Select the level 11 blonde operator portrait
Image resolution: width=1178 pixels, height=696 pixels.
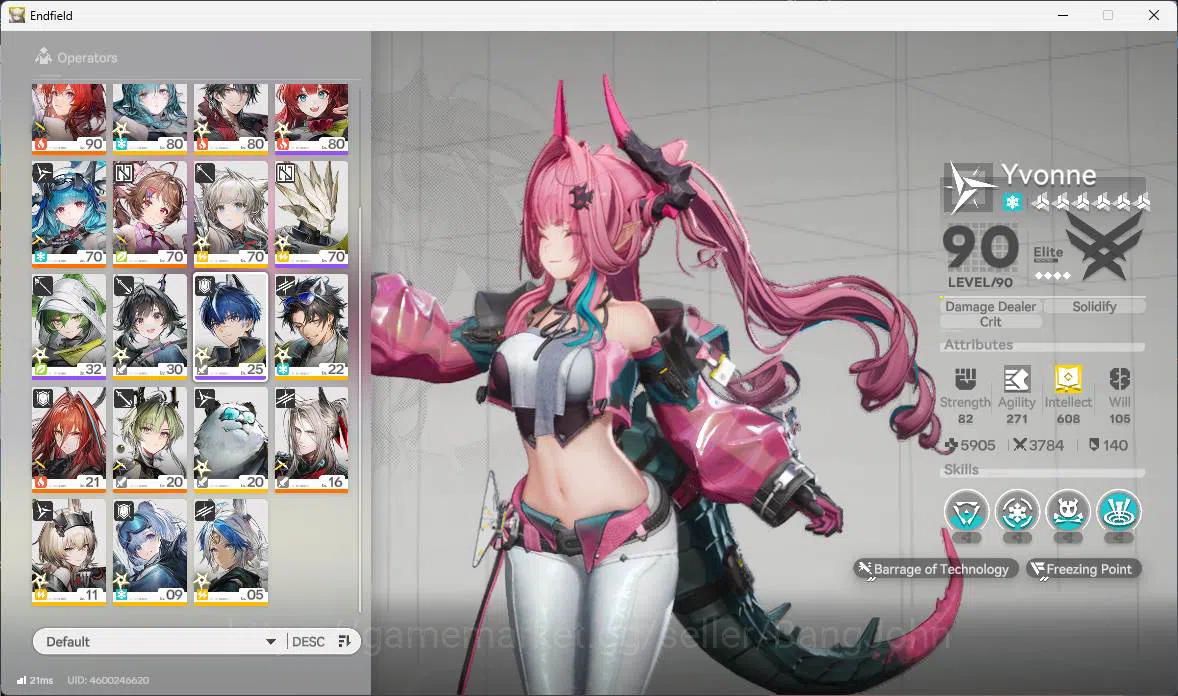pos(68,552)
